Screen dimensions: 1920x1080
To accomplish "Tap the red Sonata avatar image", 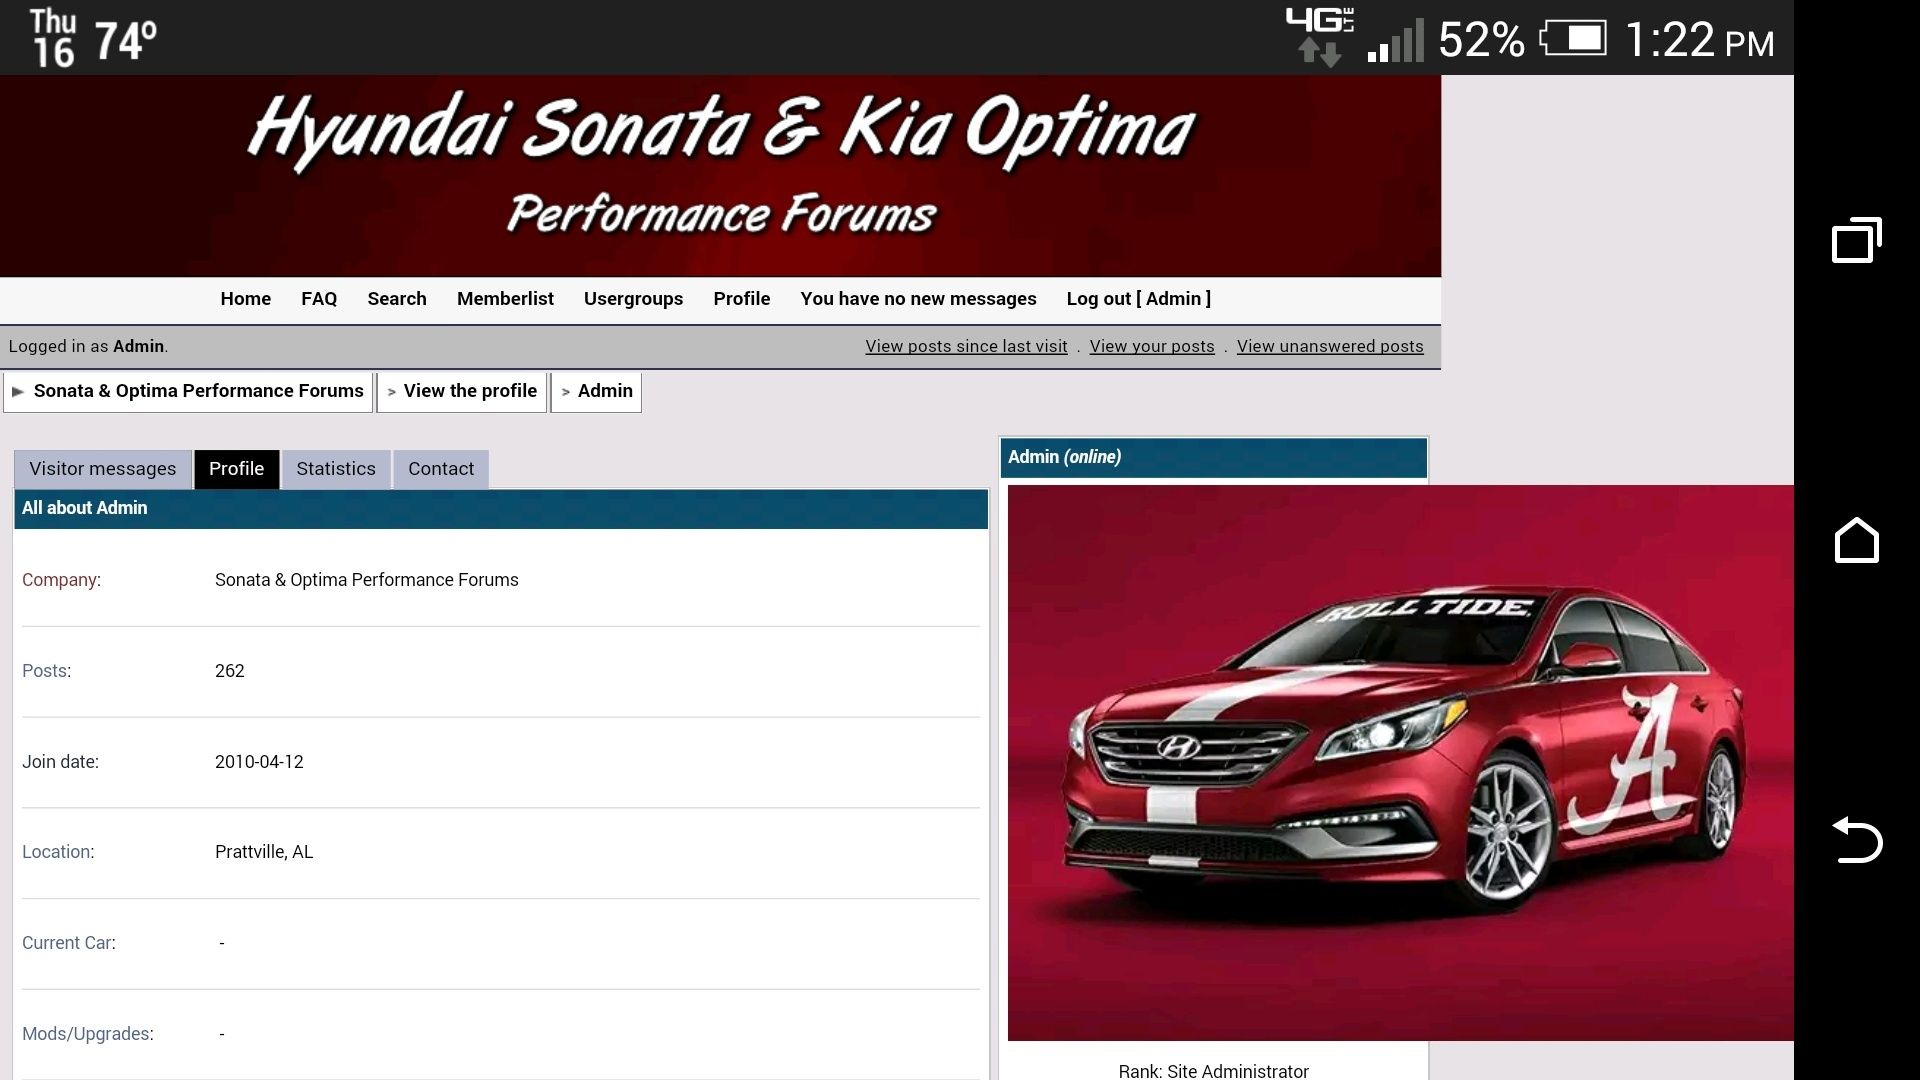I will pyautogui.click(x=1400, y=763).
